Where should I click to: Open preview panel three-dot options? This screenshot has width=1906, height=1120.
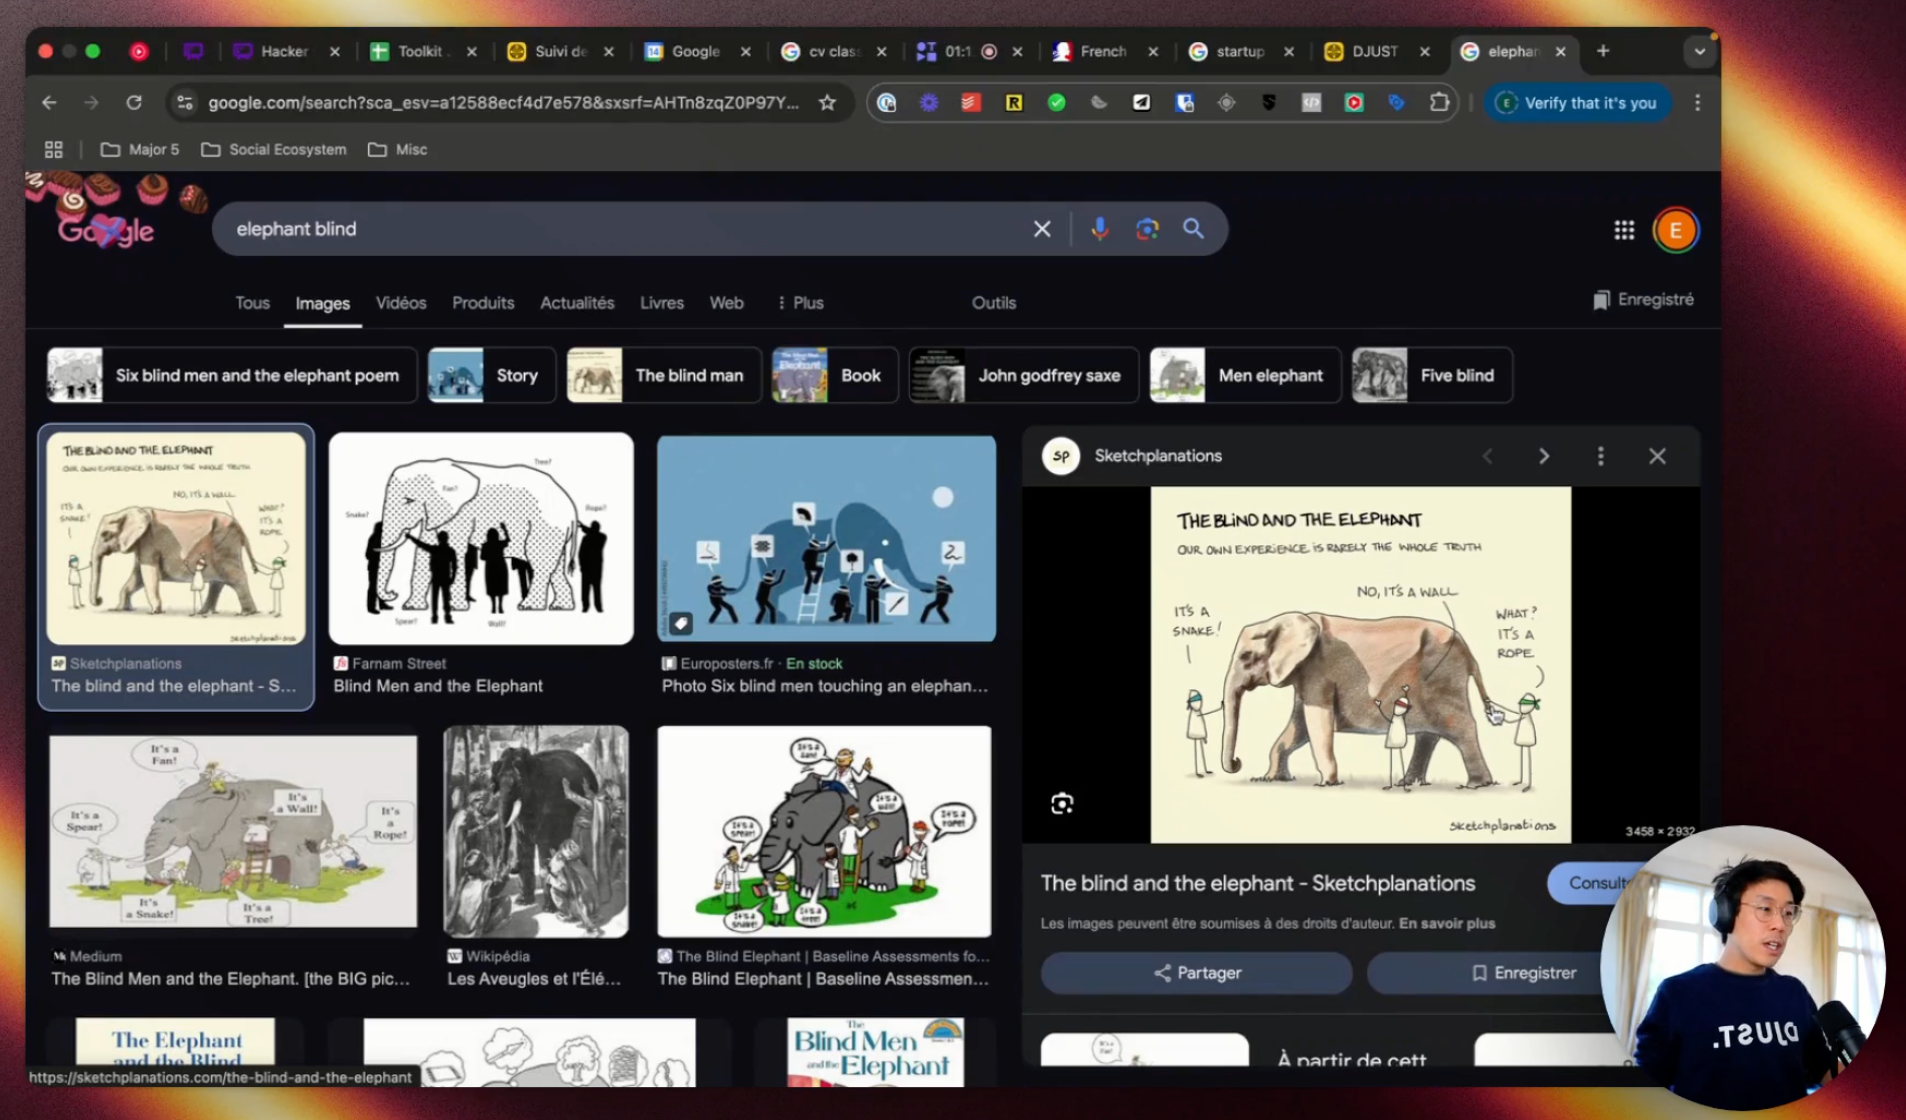click(1600, 456)
